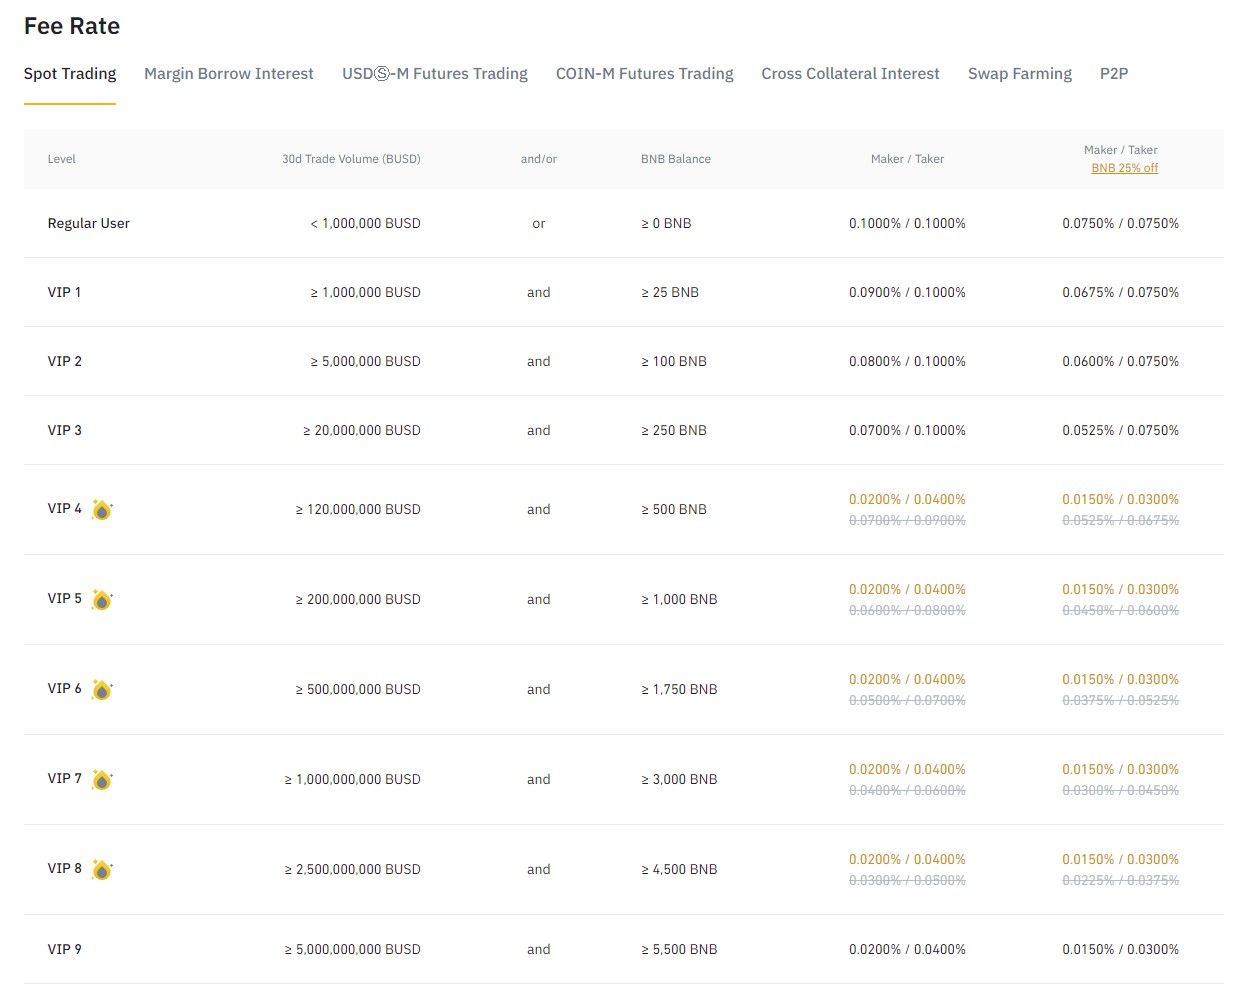Go to the P2P tab

[1114, 74]
